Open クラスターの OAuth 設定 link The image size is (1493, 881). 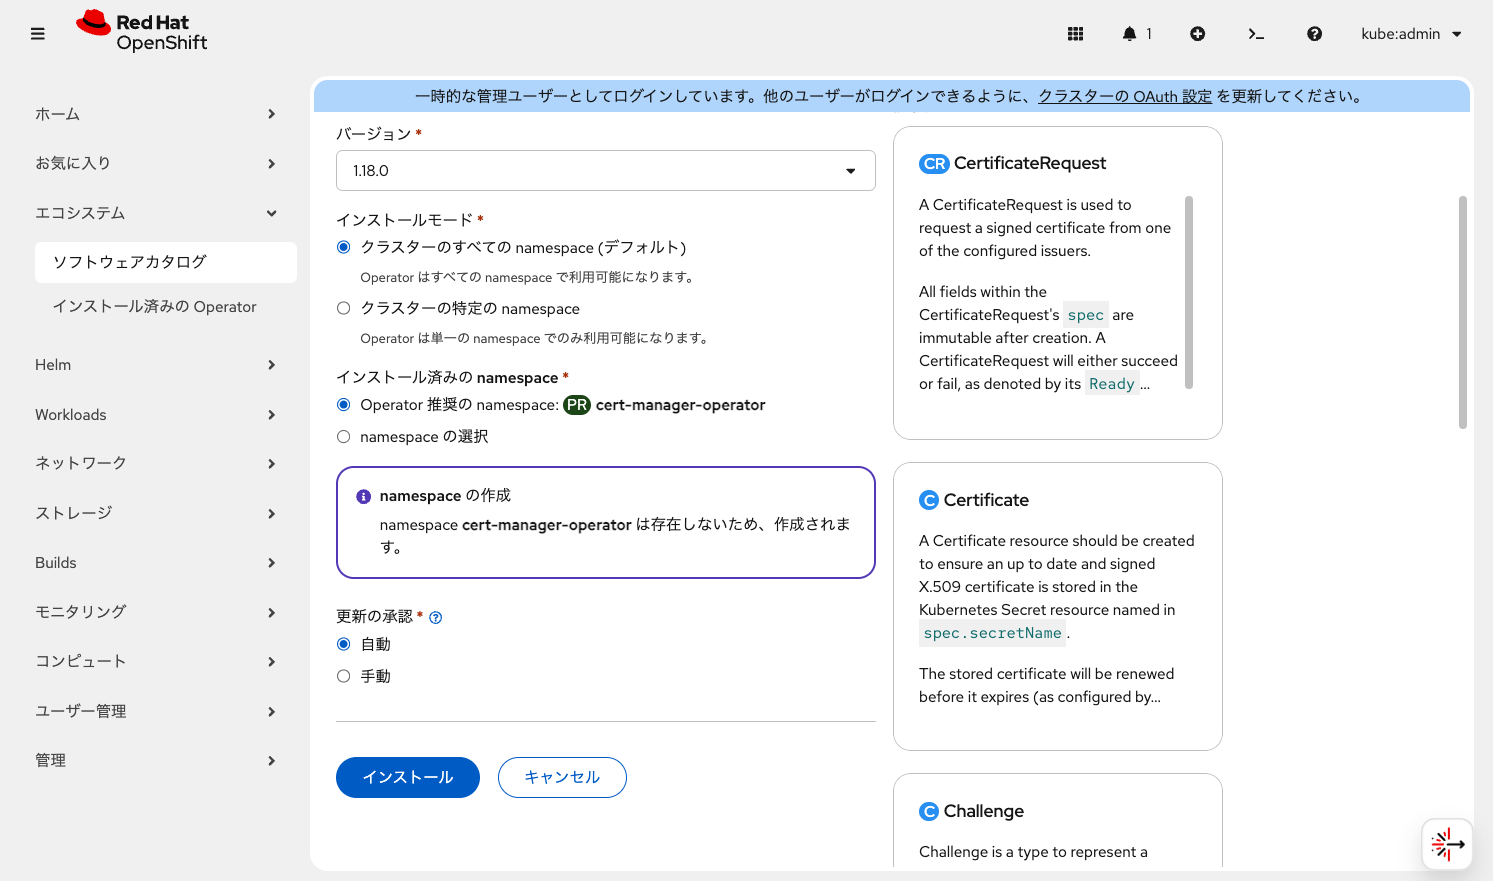point(1123,95)
